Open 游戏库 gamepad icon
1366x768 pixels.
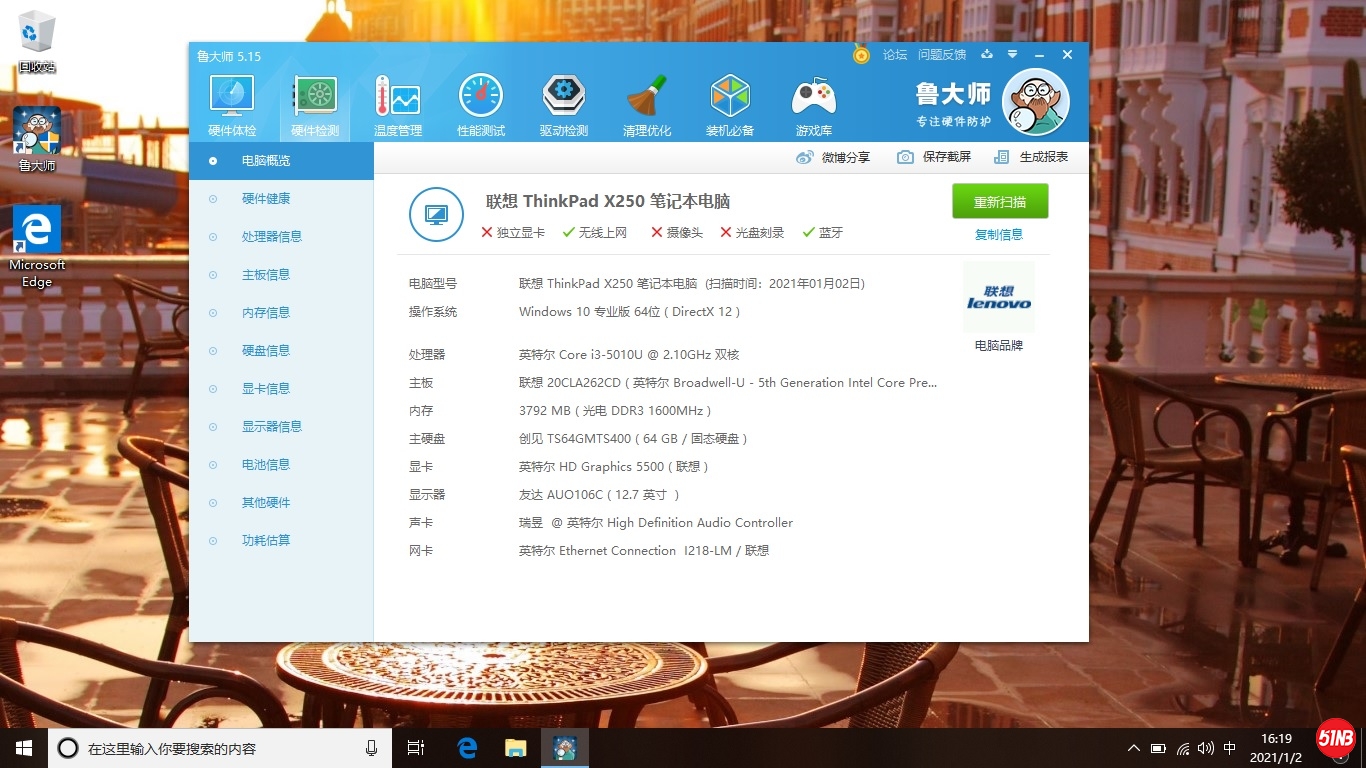(813, 105)
